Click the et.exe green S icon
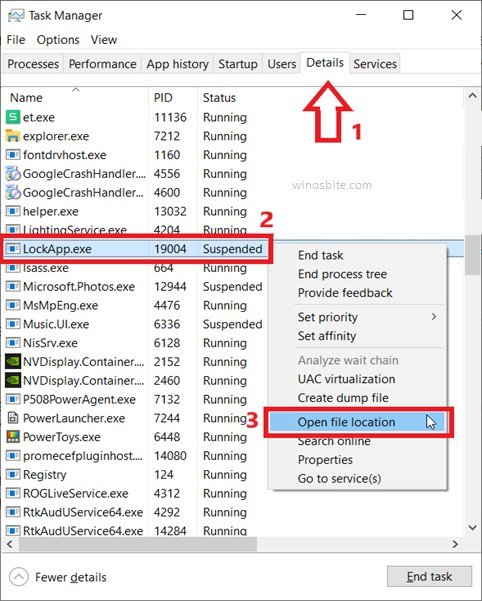482x601 pixels. (13, 117)
